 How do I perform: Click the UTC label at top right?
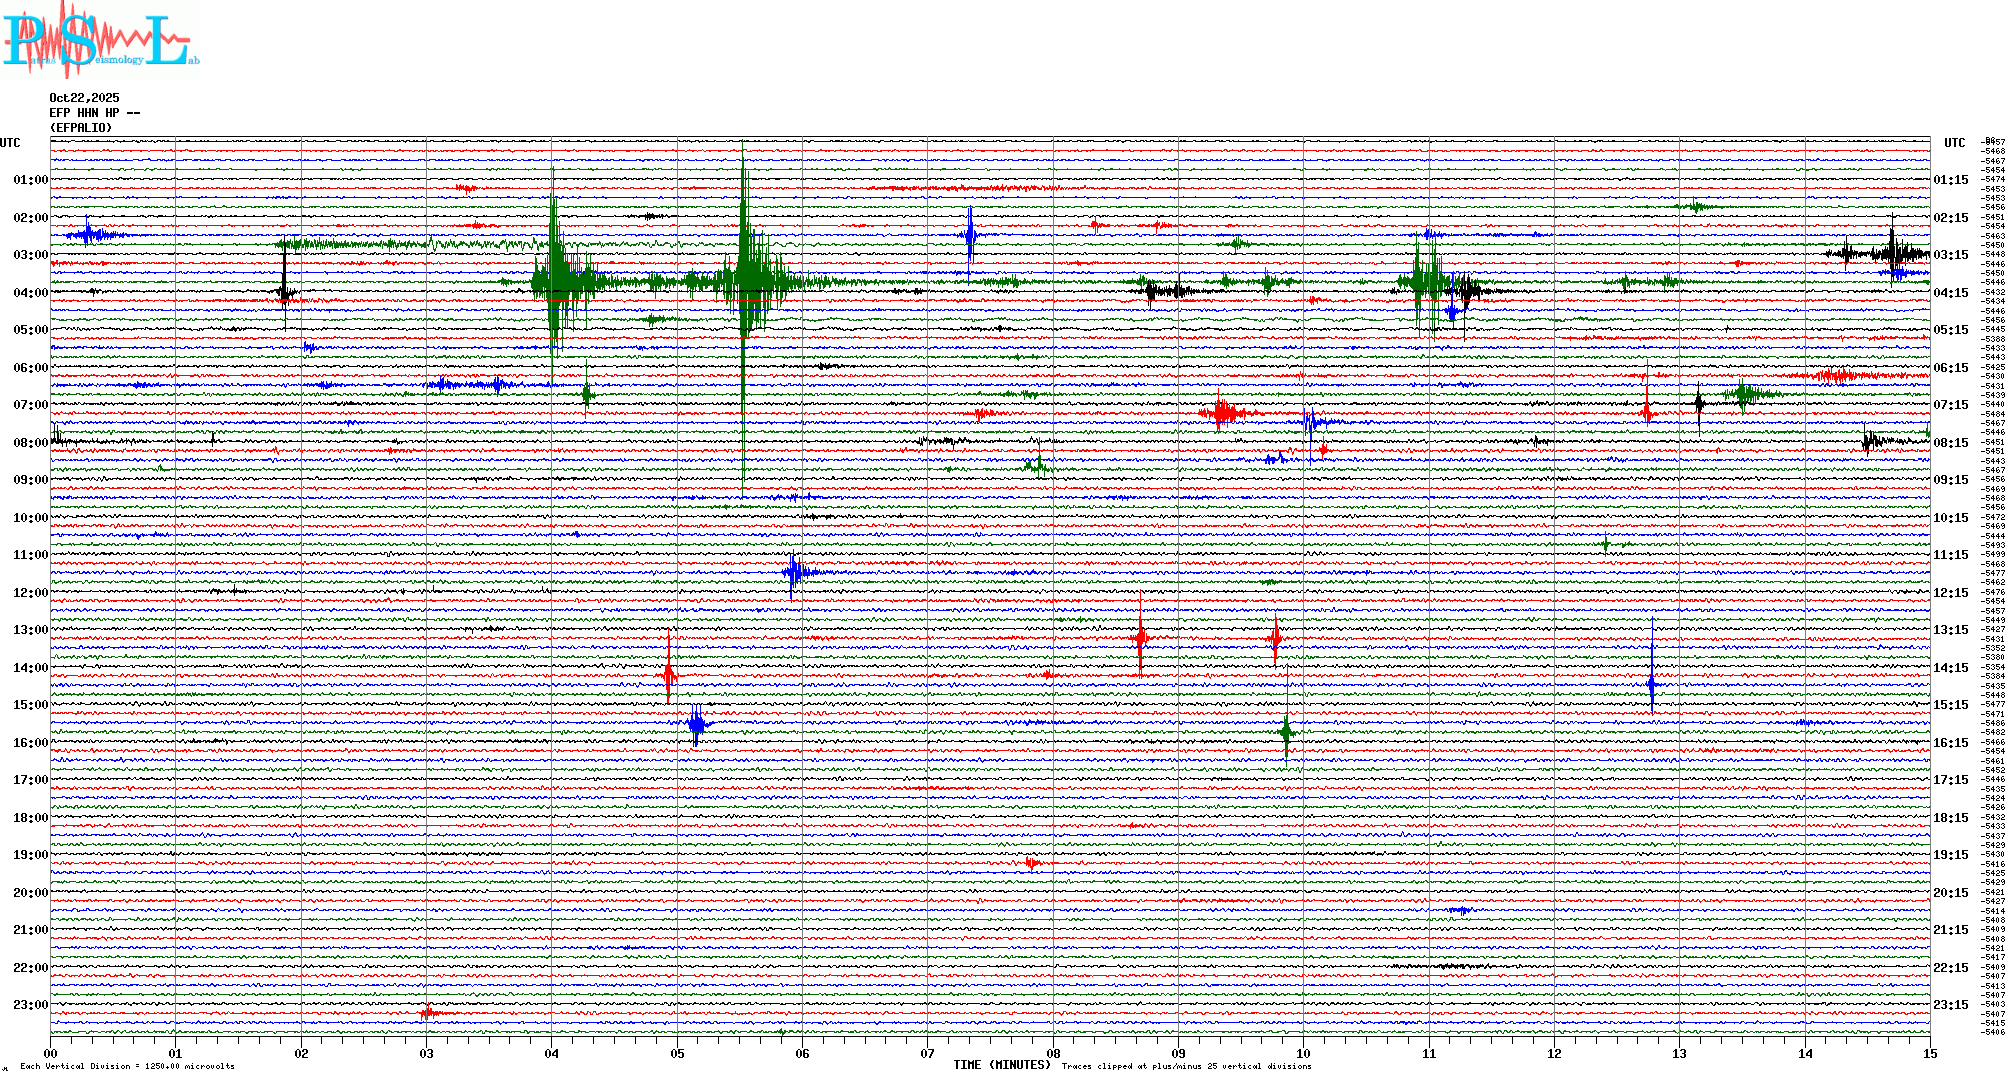tap(1954, 143)
